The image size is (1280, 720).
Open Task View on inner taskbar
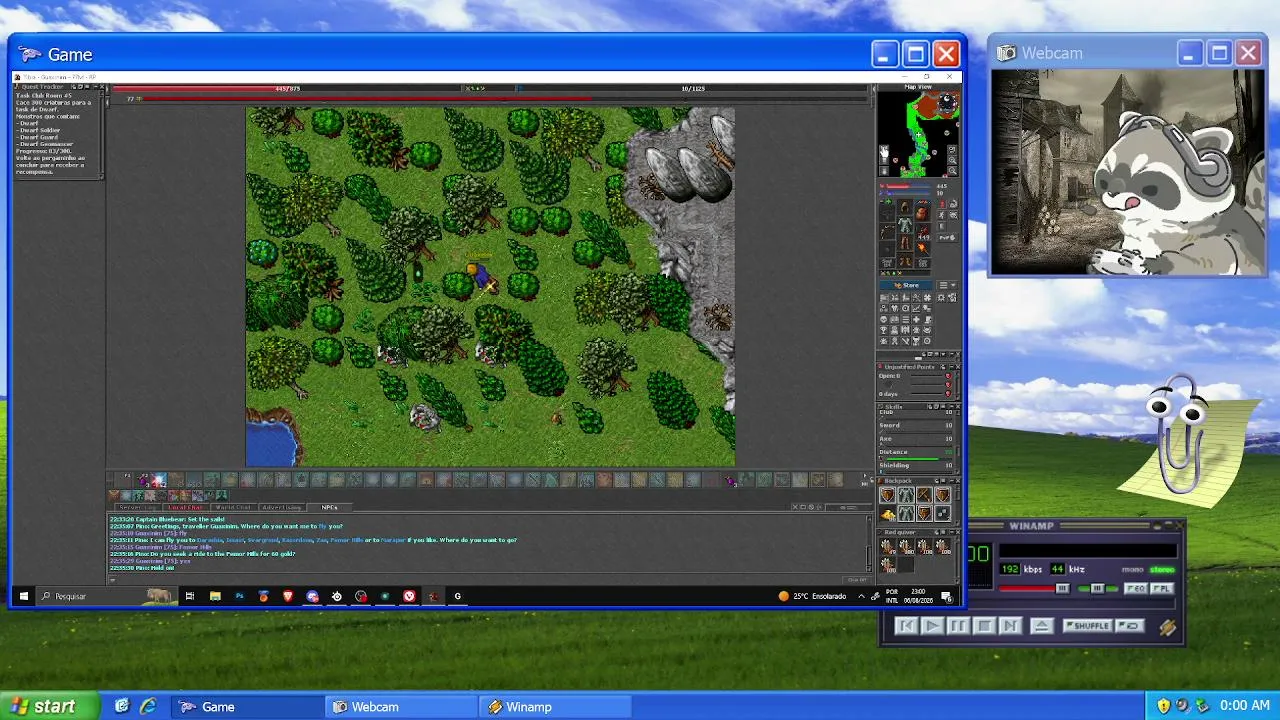click(x=190, y=596)
